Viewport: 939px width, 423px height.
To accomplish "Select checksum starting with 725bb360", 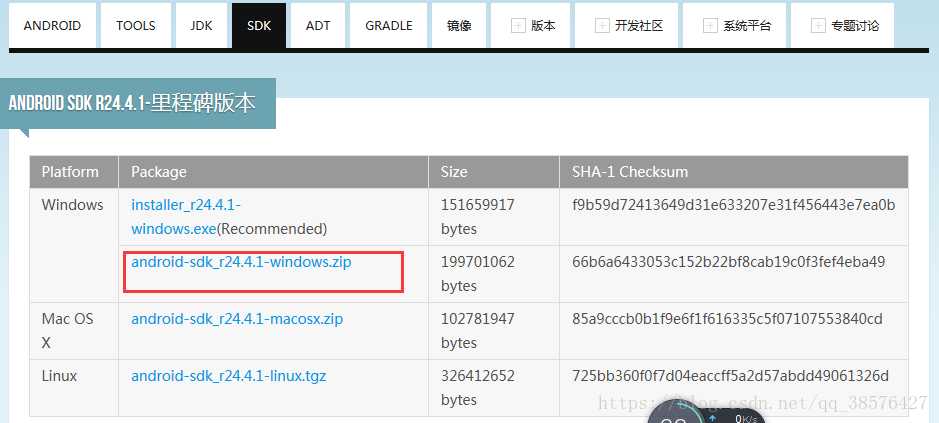I will tap(731, 376).
